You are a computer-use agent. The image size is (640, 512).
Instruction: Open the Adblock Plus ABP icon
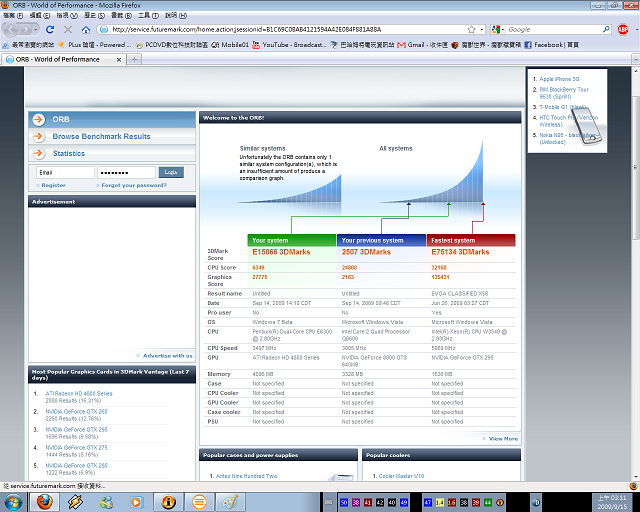623,29
